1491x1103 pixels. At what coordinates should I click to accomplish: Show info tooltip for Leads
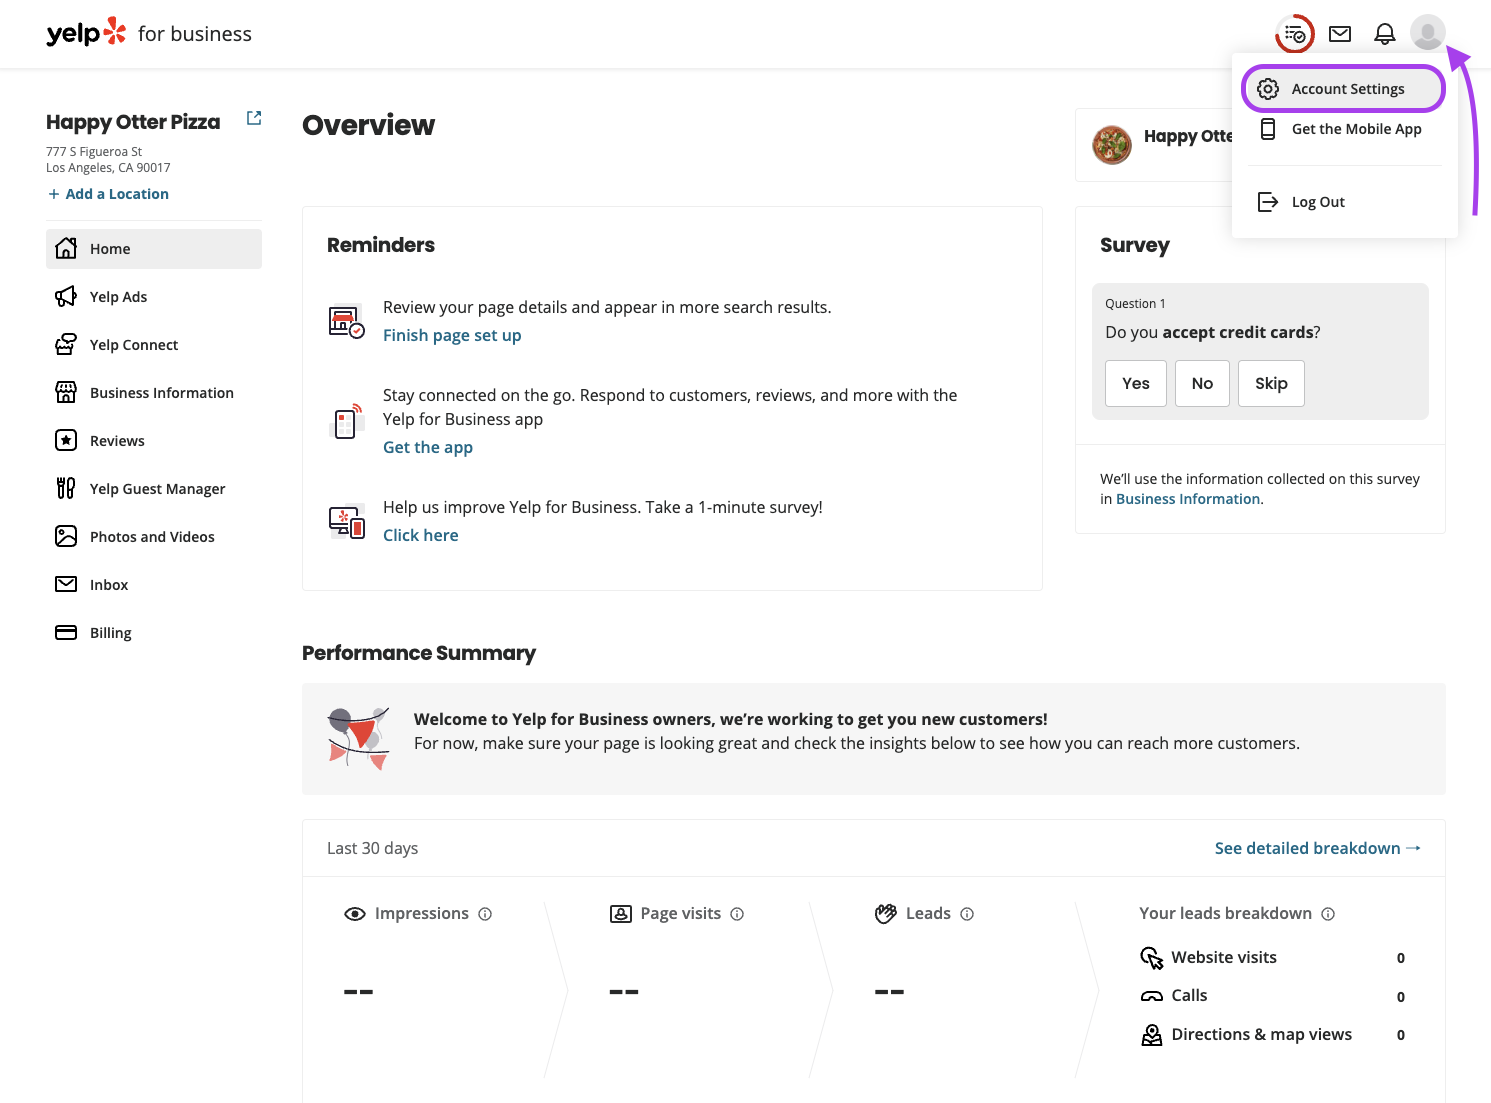967,914
